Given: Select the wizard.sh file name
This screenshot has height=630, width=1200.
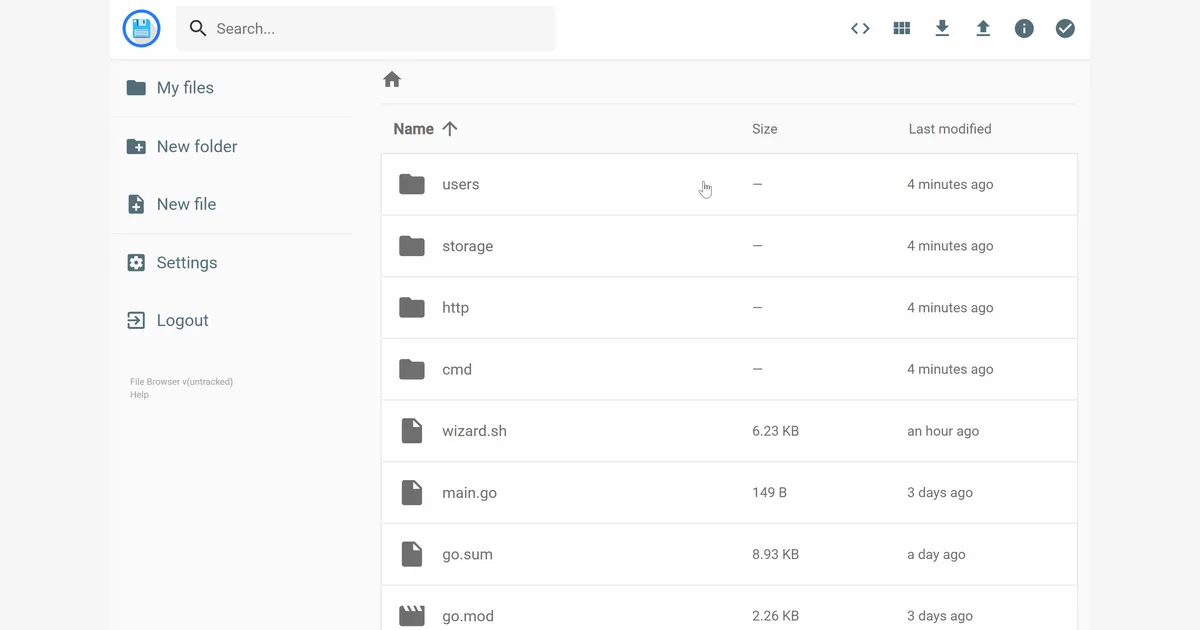Looking at the screenshot, I should coord(474,431).
